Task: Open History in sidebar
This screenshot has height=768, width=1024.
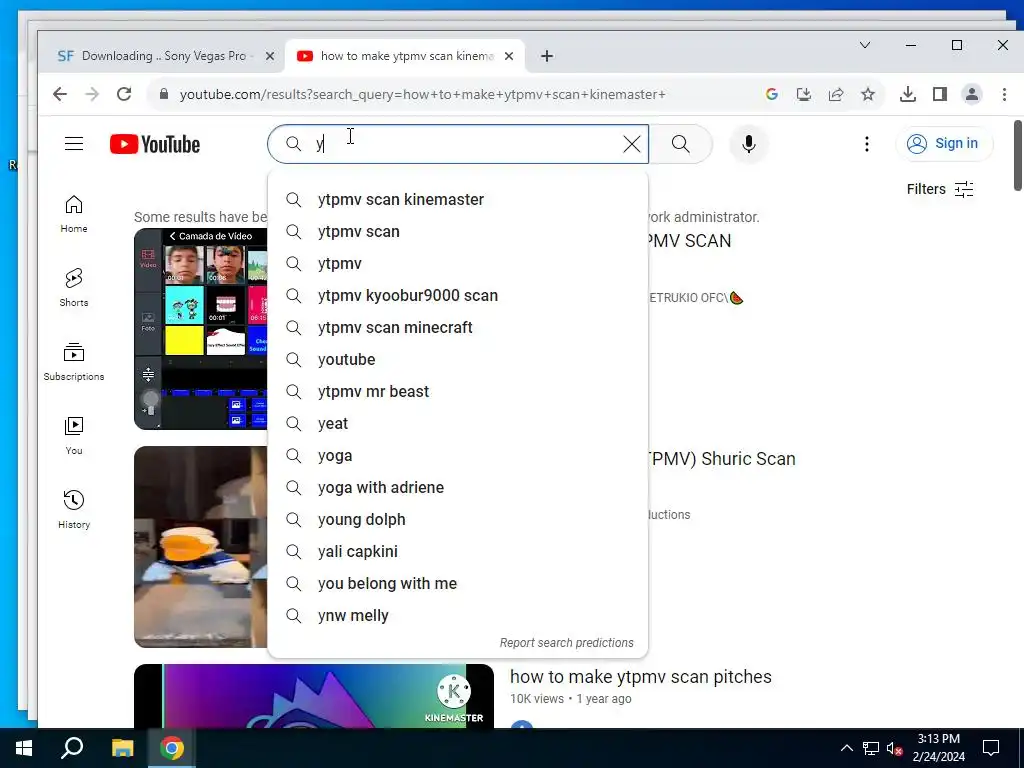Action: point(74,509)
